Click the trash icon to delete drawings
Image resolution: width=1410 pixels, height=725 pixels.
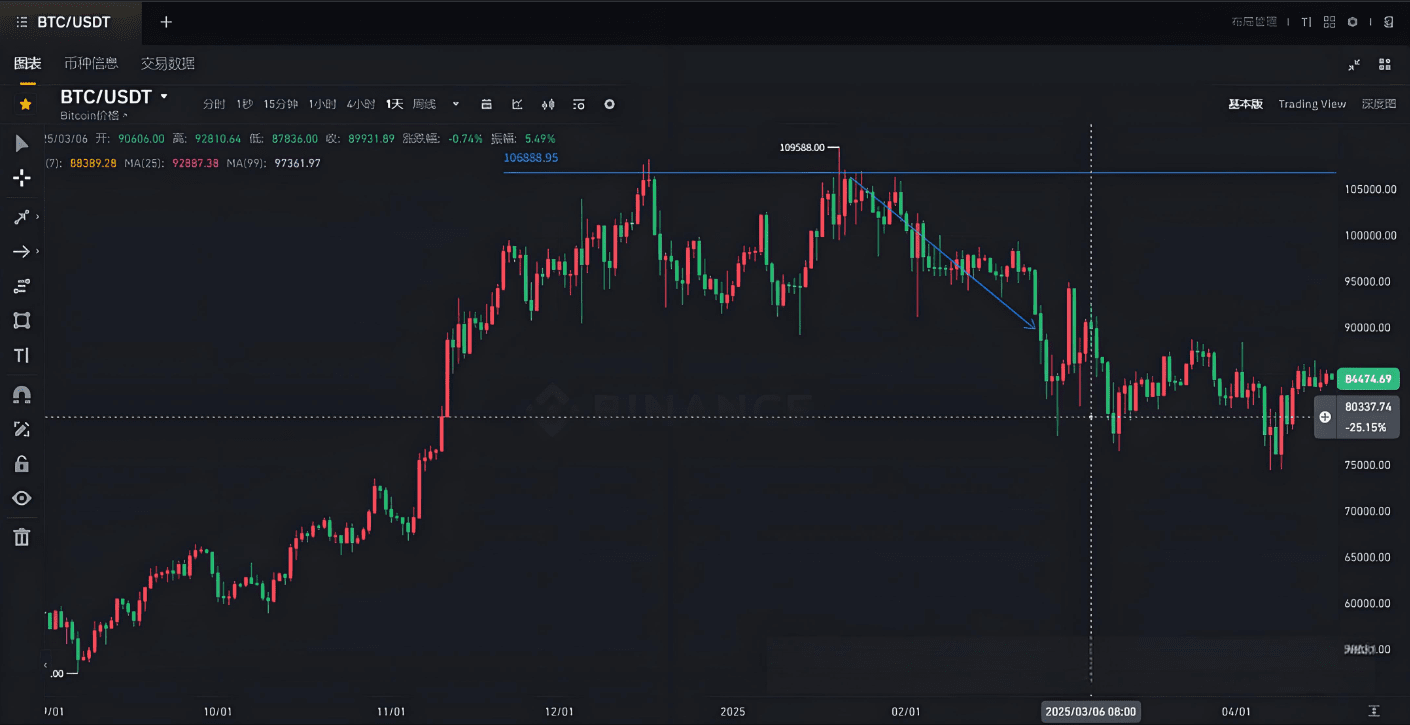pyautogui.click(x=22, y=538)
